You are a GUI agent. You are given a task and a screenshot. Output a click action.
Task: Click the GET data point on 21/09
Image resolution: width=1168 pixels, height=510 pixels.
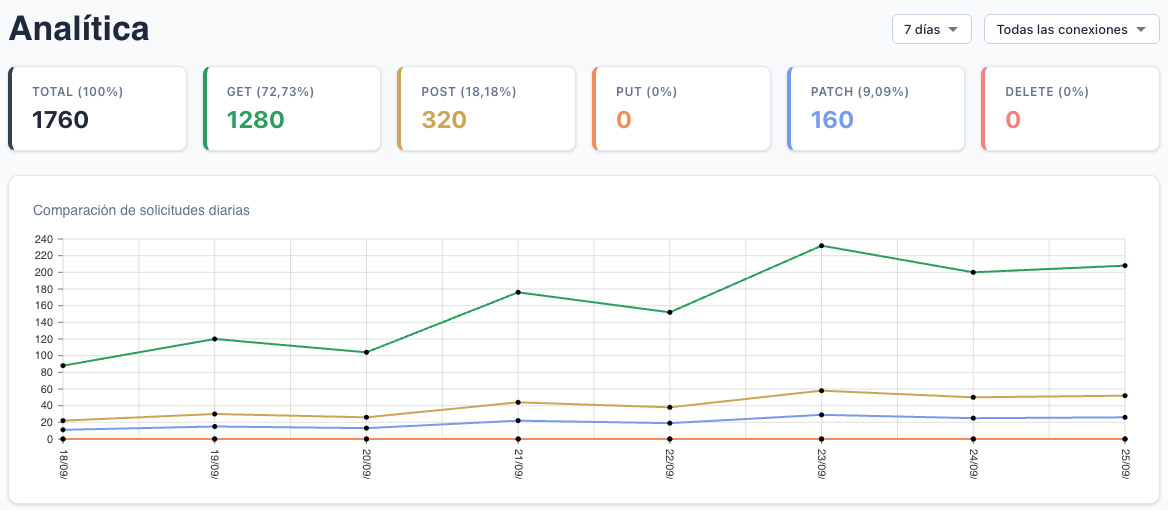pyautogui.click(x=518, y=292)
